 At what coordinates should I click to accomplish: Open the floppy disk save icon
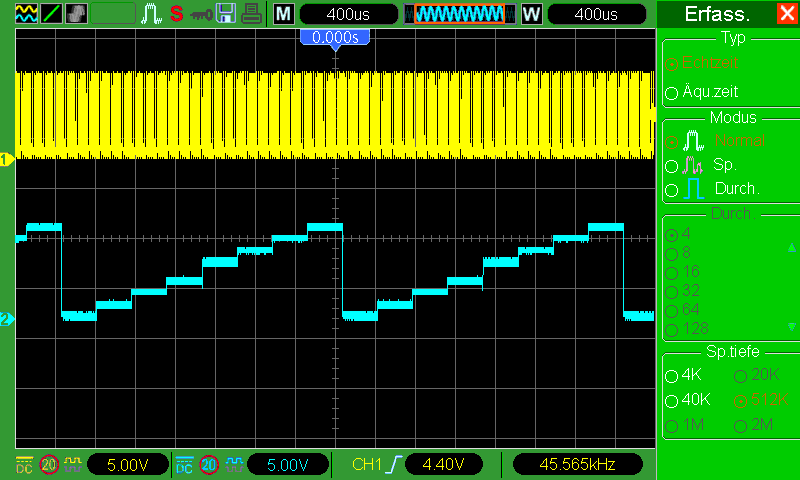[x=226, y=14]
